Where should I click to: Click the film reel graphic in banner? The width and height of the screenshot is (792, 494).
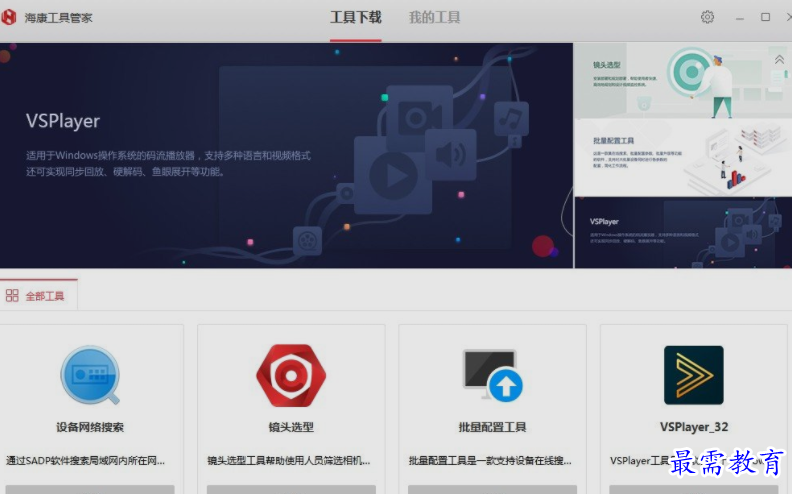click(x=308, y=240)
